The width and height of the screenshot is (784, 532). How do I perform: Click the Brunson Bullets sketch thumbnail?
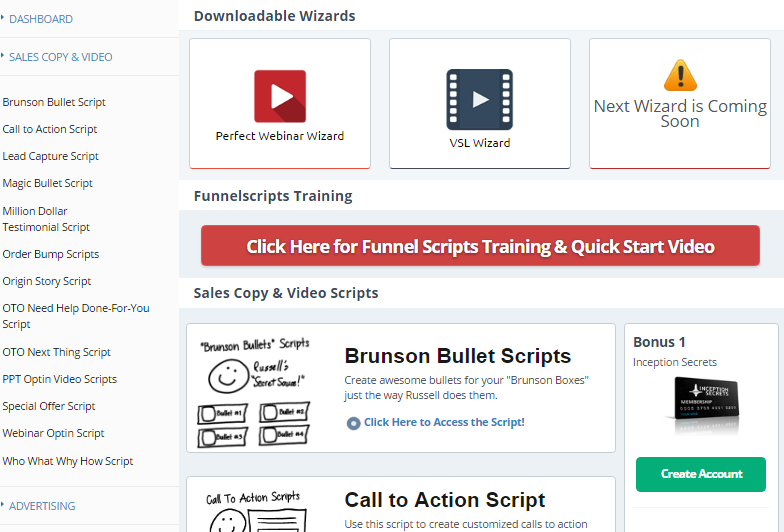[254, 392]
